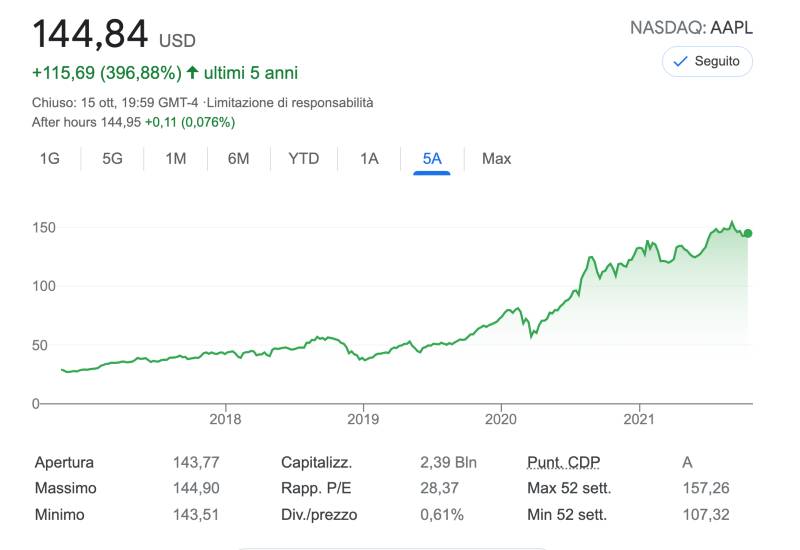Image resolution: width=800 pixels, height=550 pixels.
Task: Click the Minimo value 143,51
Action: pyautogui.click(x=196, y=514)
